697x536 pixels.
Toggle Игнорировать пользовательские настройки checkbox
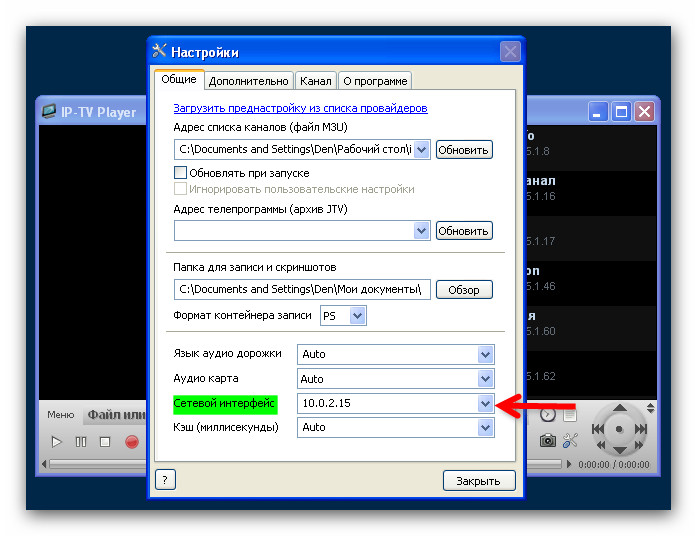(180, 189)
